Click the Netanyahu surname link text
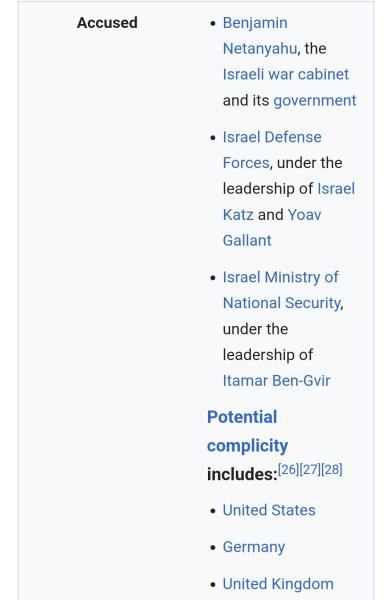Screen dimensions: 392x600 coord(260,49)
